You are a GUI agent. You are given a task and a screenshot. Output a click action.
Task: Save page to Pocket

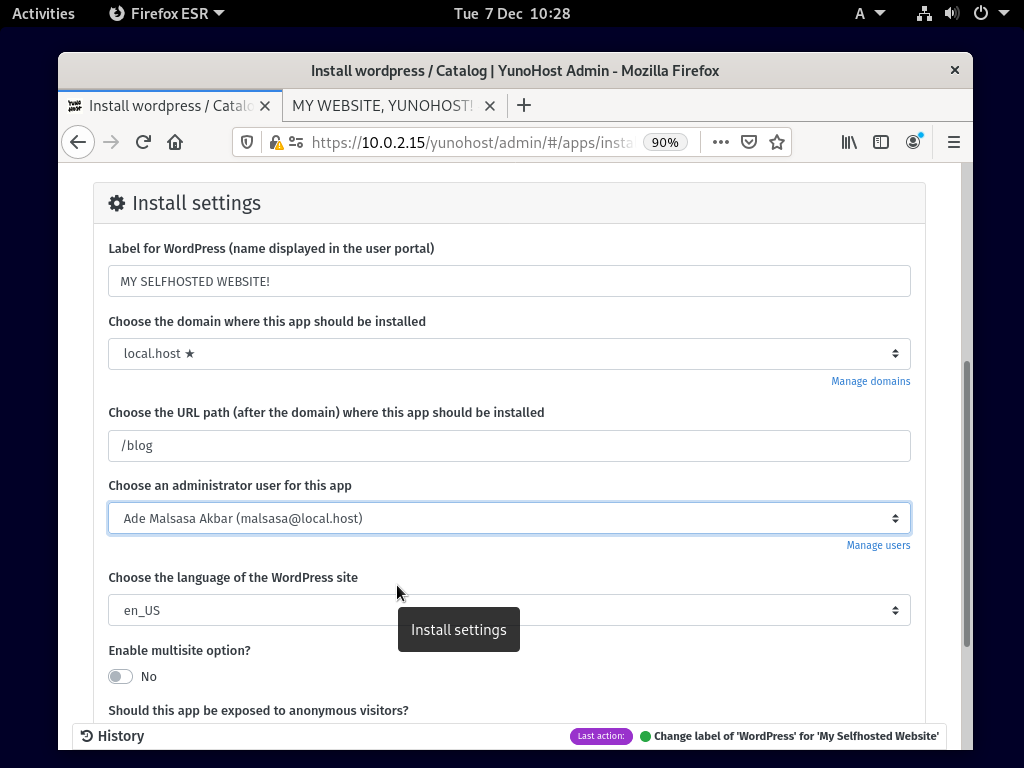(749, 142)
